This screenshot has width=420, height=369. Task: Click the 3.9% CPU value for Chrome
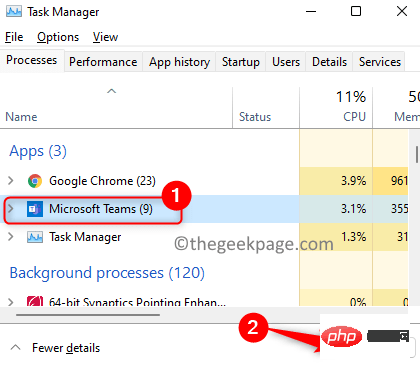[353, 181]
